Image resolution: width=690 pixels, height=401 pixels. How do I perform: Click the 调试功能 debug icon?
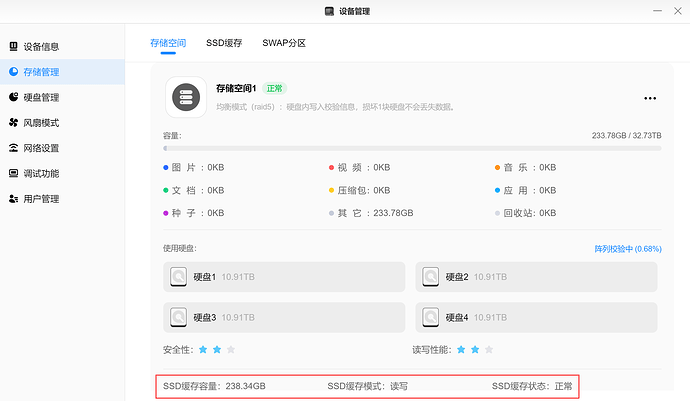[x=13, y=174]
